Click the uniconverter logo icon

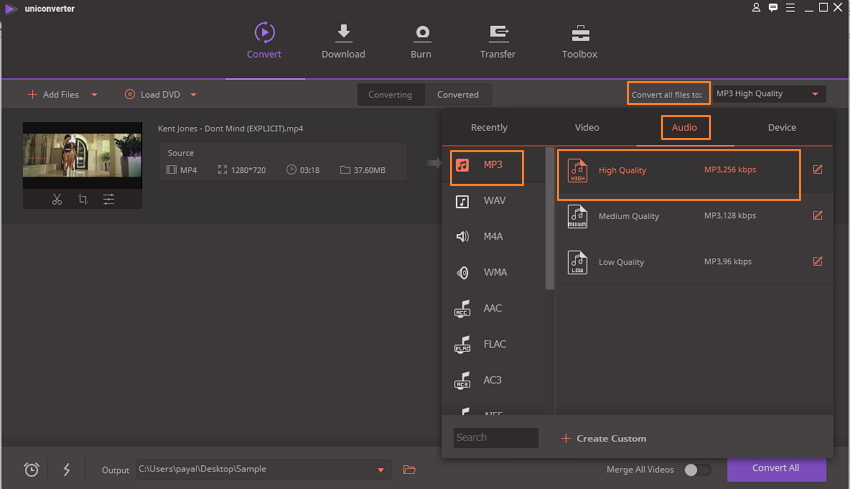pyautogui.click(x=10, y=9)
